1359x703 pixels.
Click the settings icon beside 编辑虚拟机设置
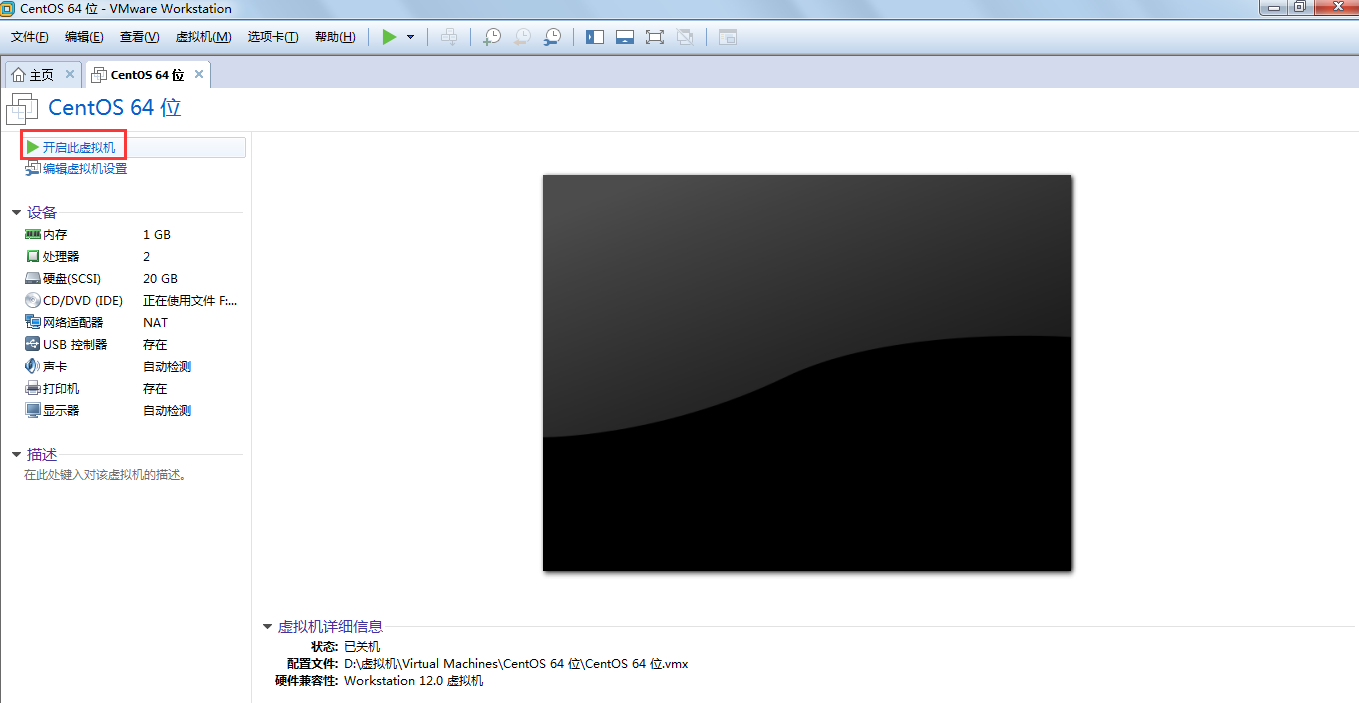point(33,169)
